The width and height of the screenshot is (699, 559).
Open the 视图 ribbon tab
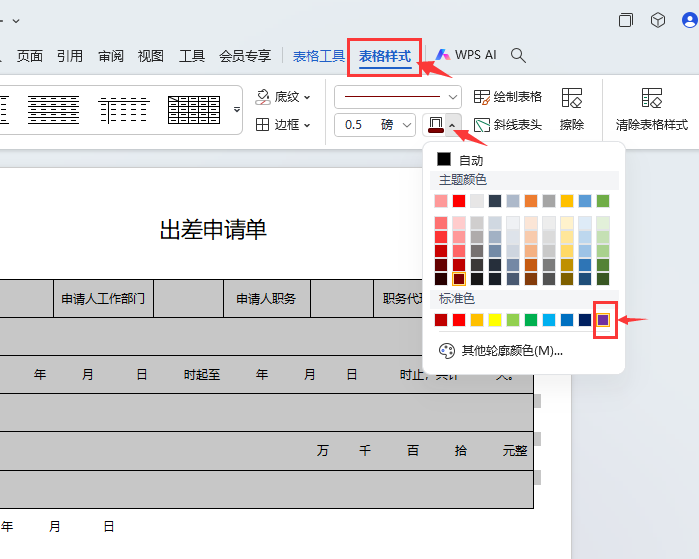coord(151,56)
